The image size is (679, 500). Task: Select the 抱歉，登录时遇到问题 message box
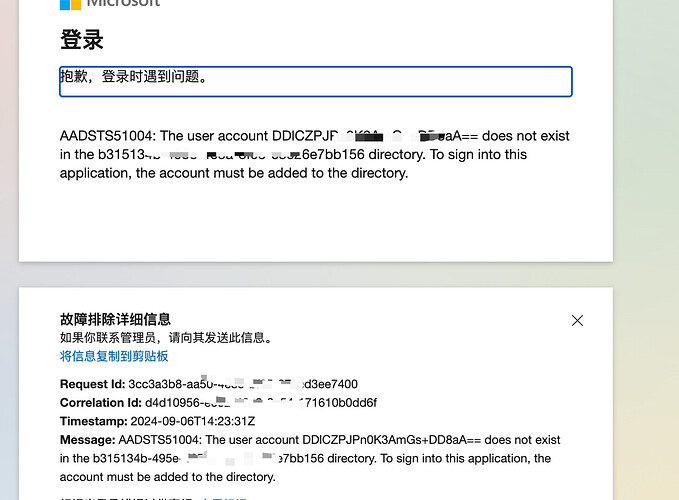point(316,81)
